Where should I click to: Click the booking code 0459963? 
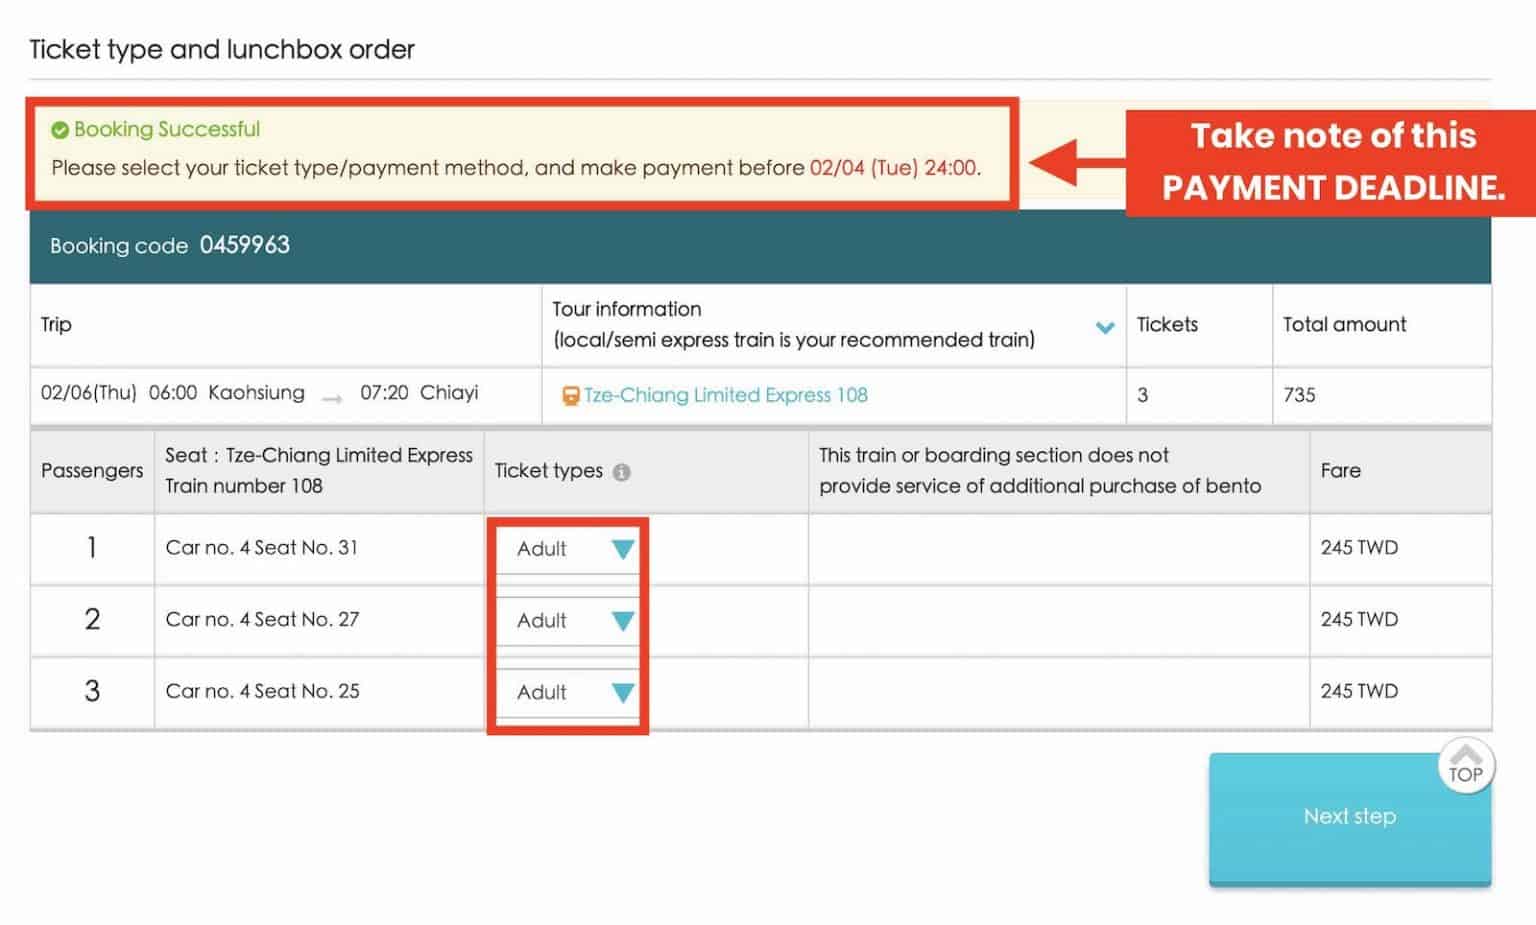point(245,245)
